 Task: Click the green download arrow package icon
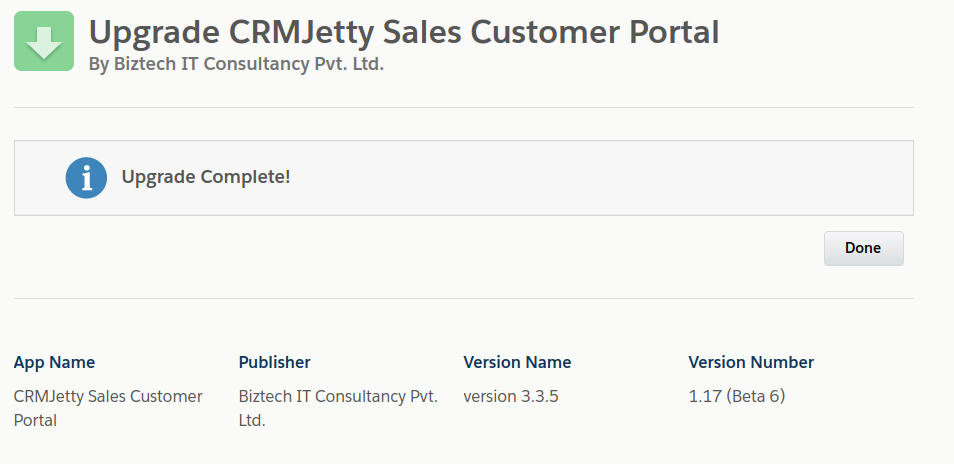(x=44, y=41)
